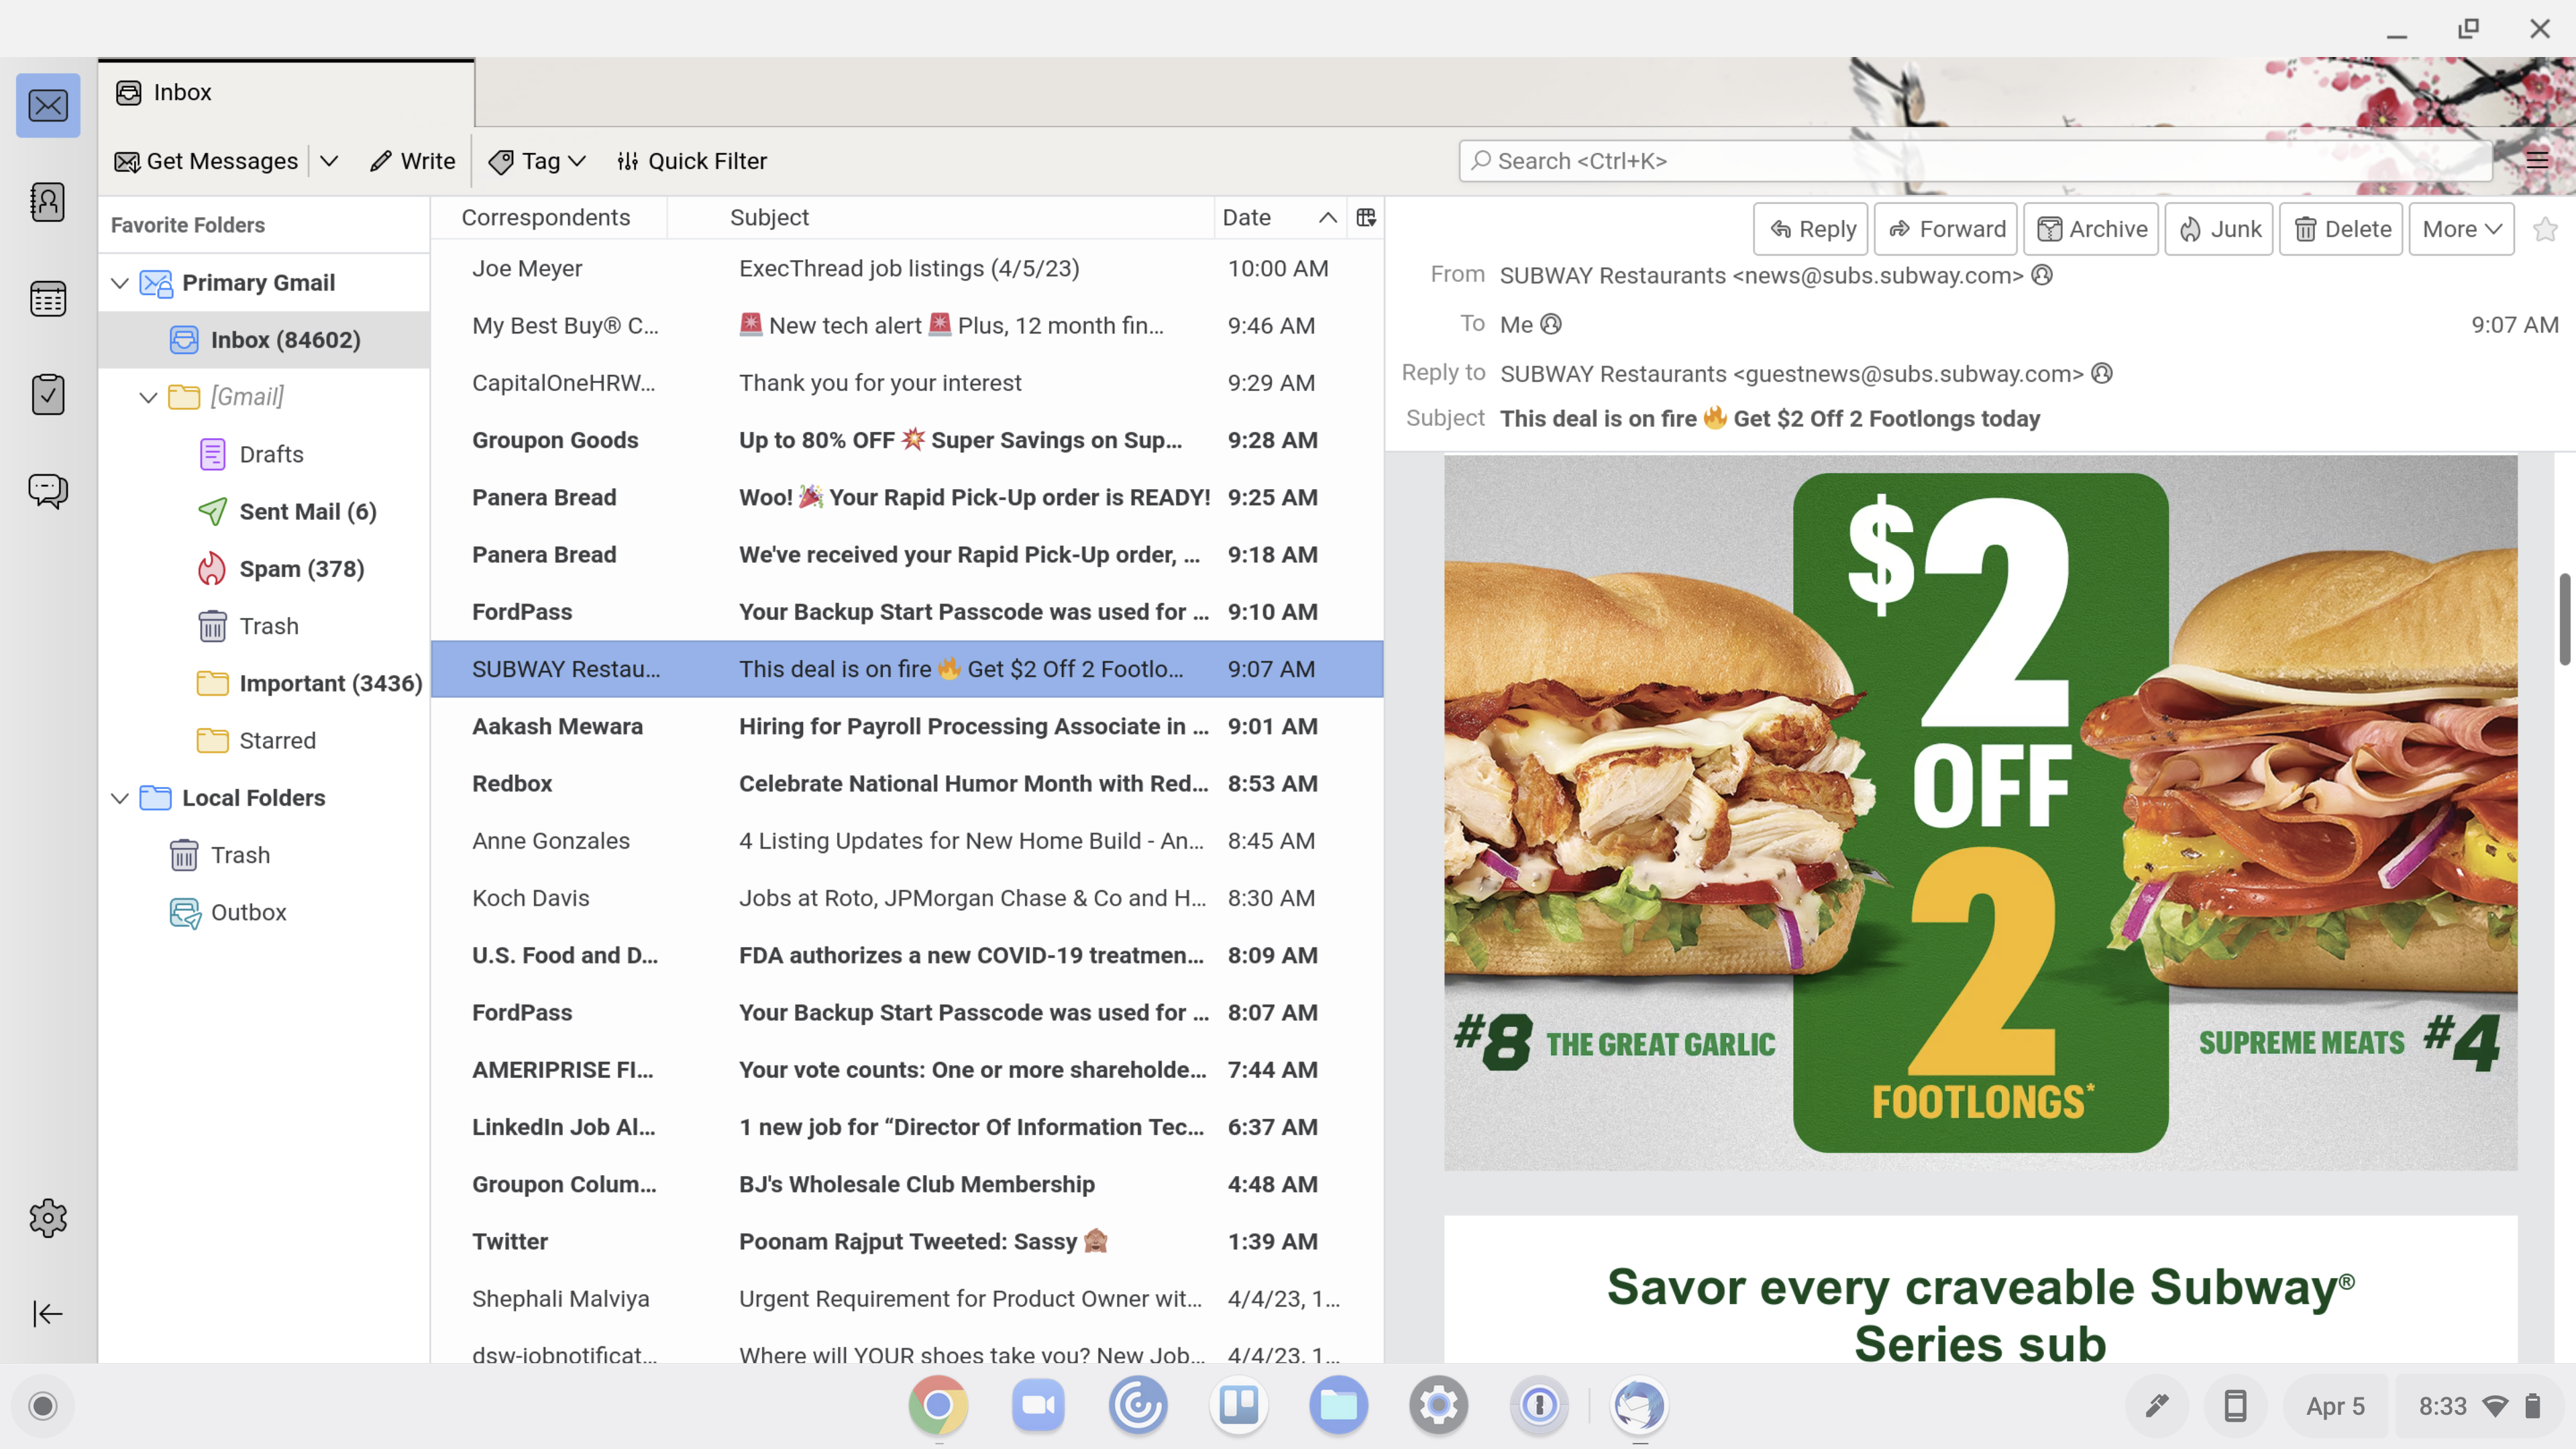Open Joe Meyer ExecThread job listings email

(907, 268)
